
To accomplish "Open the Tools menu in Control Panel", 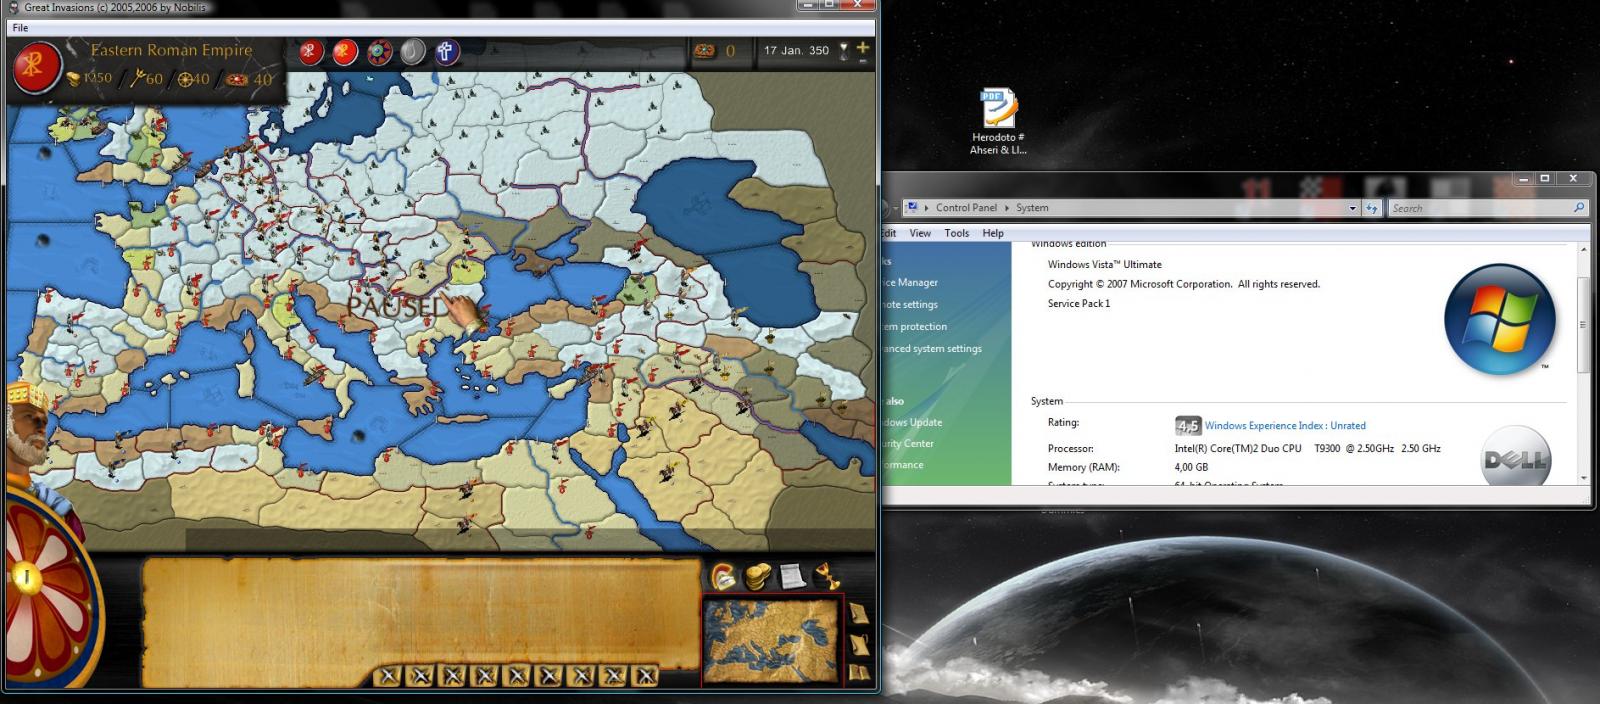I will pos(956,233).
